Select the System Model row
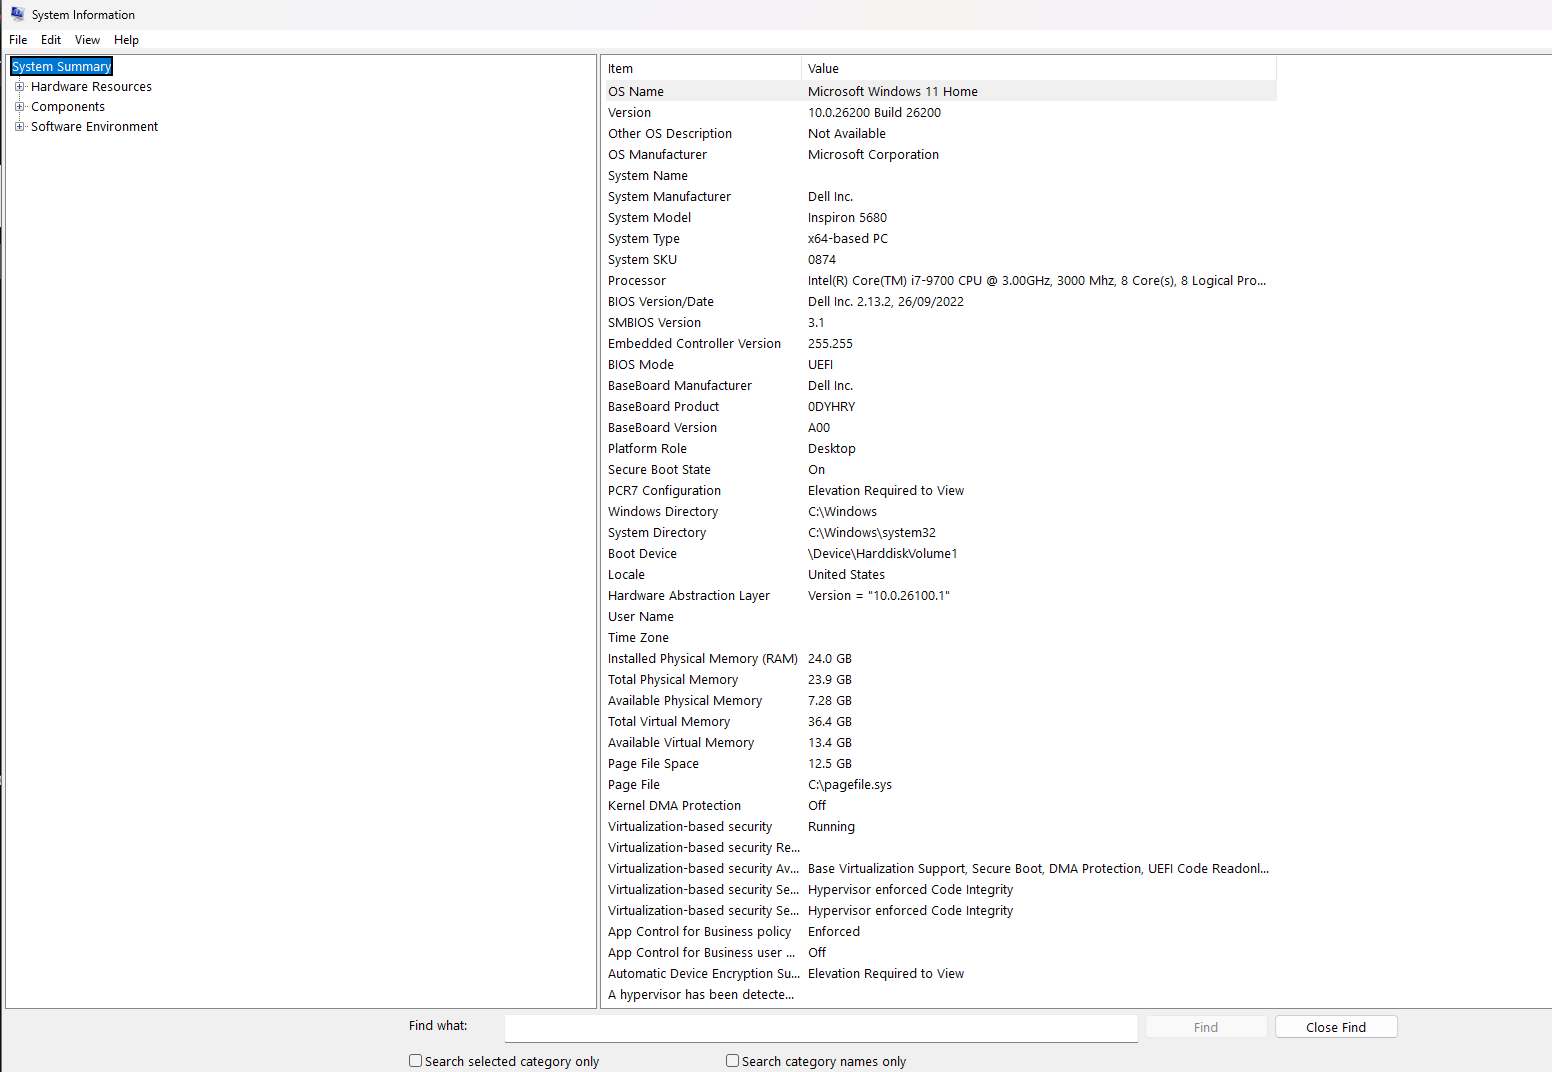 coord(939,217)
